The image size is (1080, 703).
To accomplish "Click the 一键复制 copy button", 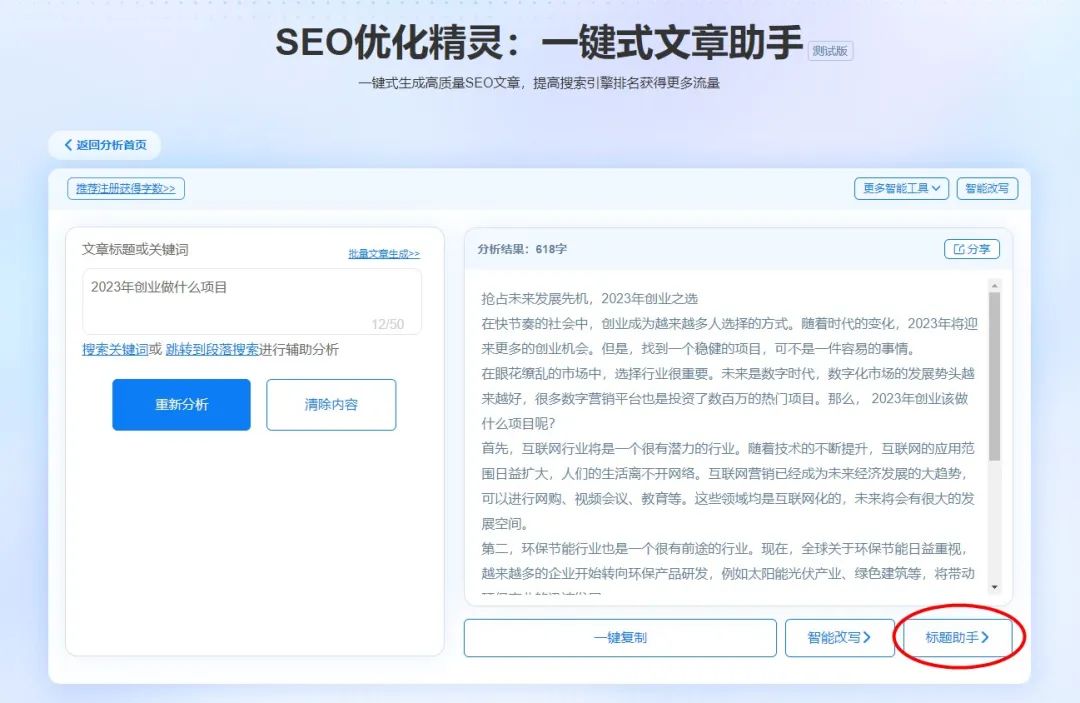I will tap(620, 637).
